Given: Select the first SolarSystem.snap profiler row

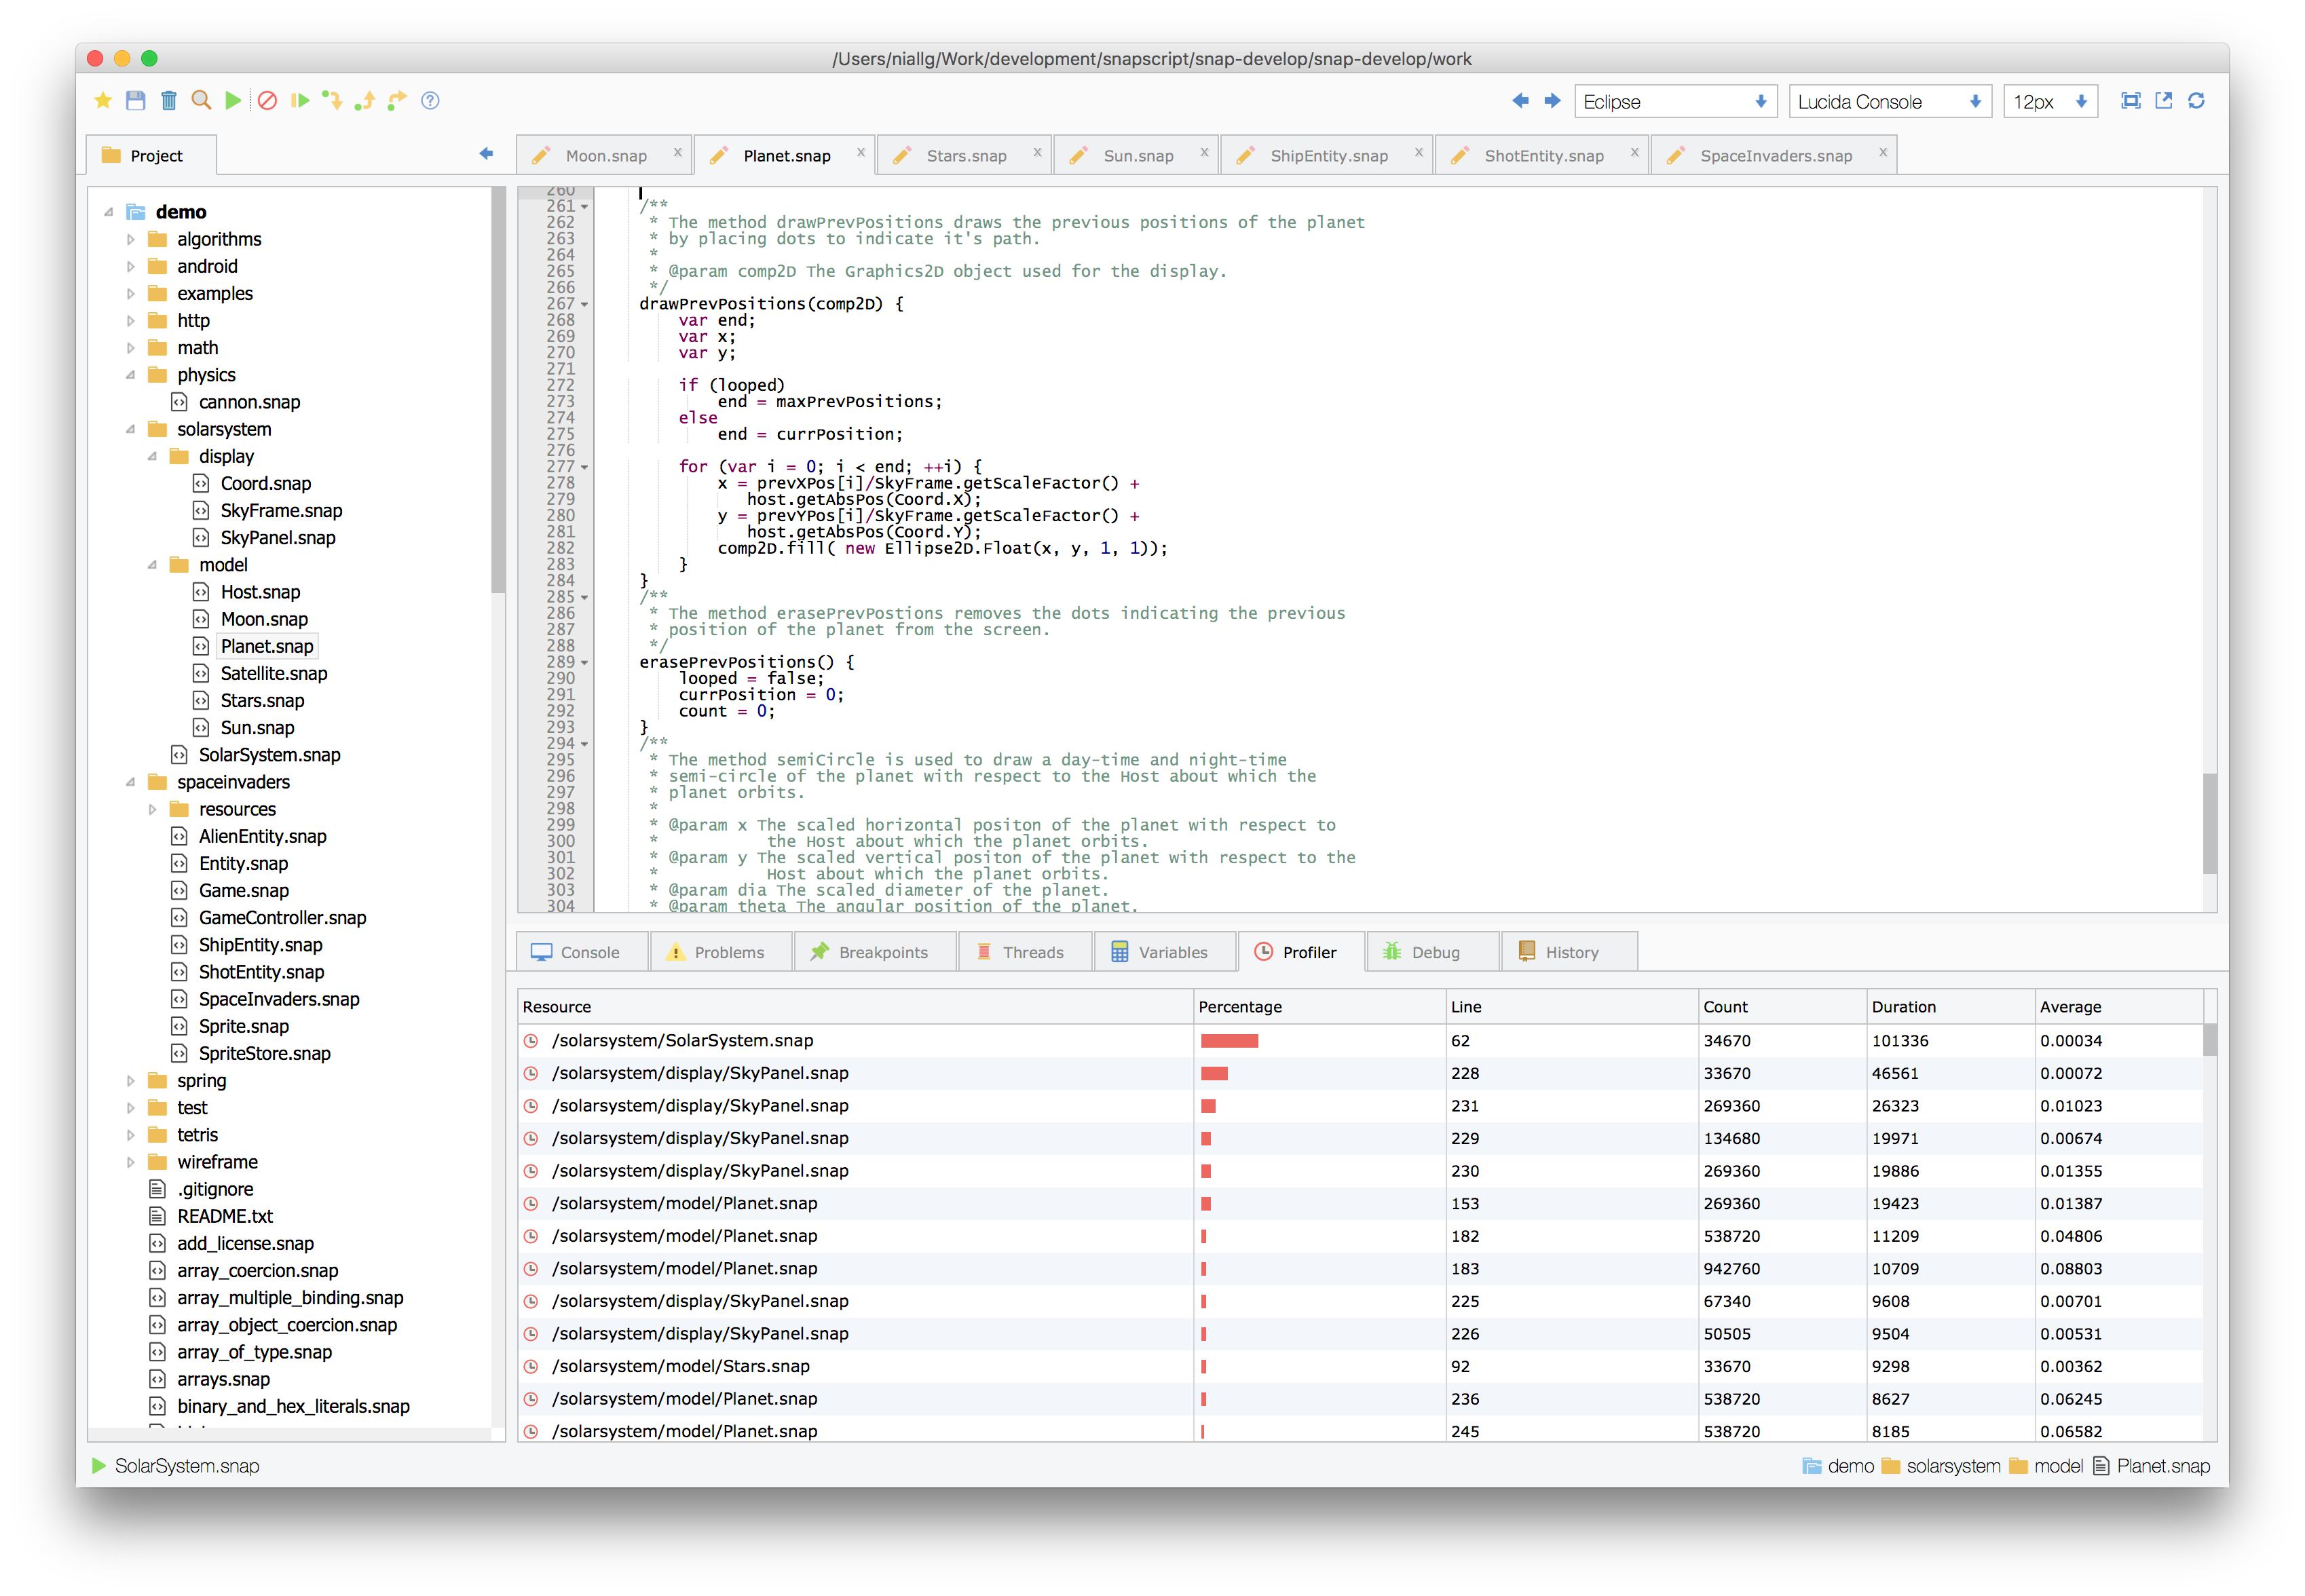Looking at the screenshot, I should 682,1040.
